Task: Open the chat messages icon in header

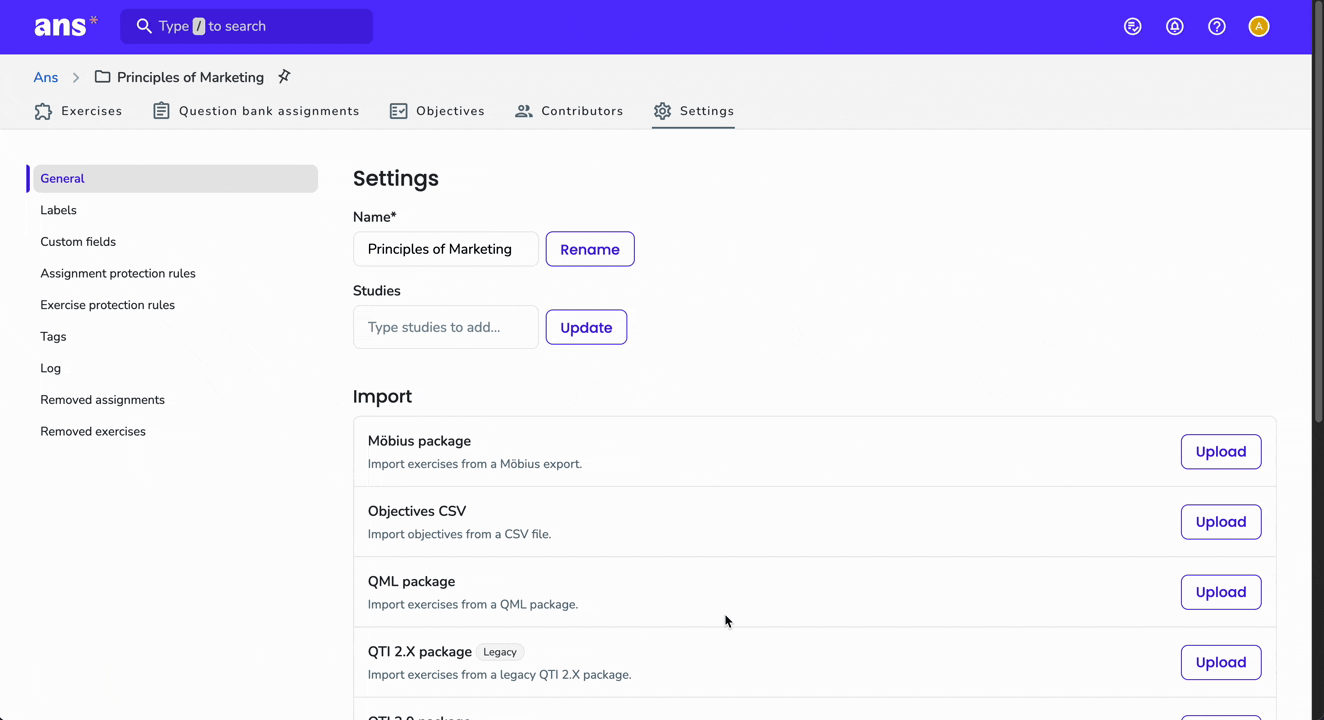Action: pyautogui.click(x=1132, y=27)
